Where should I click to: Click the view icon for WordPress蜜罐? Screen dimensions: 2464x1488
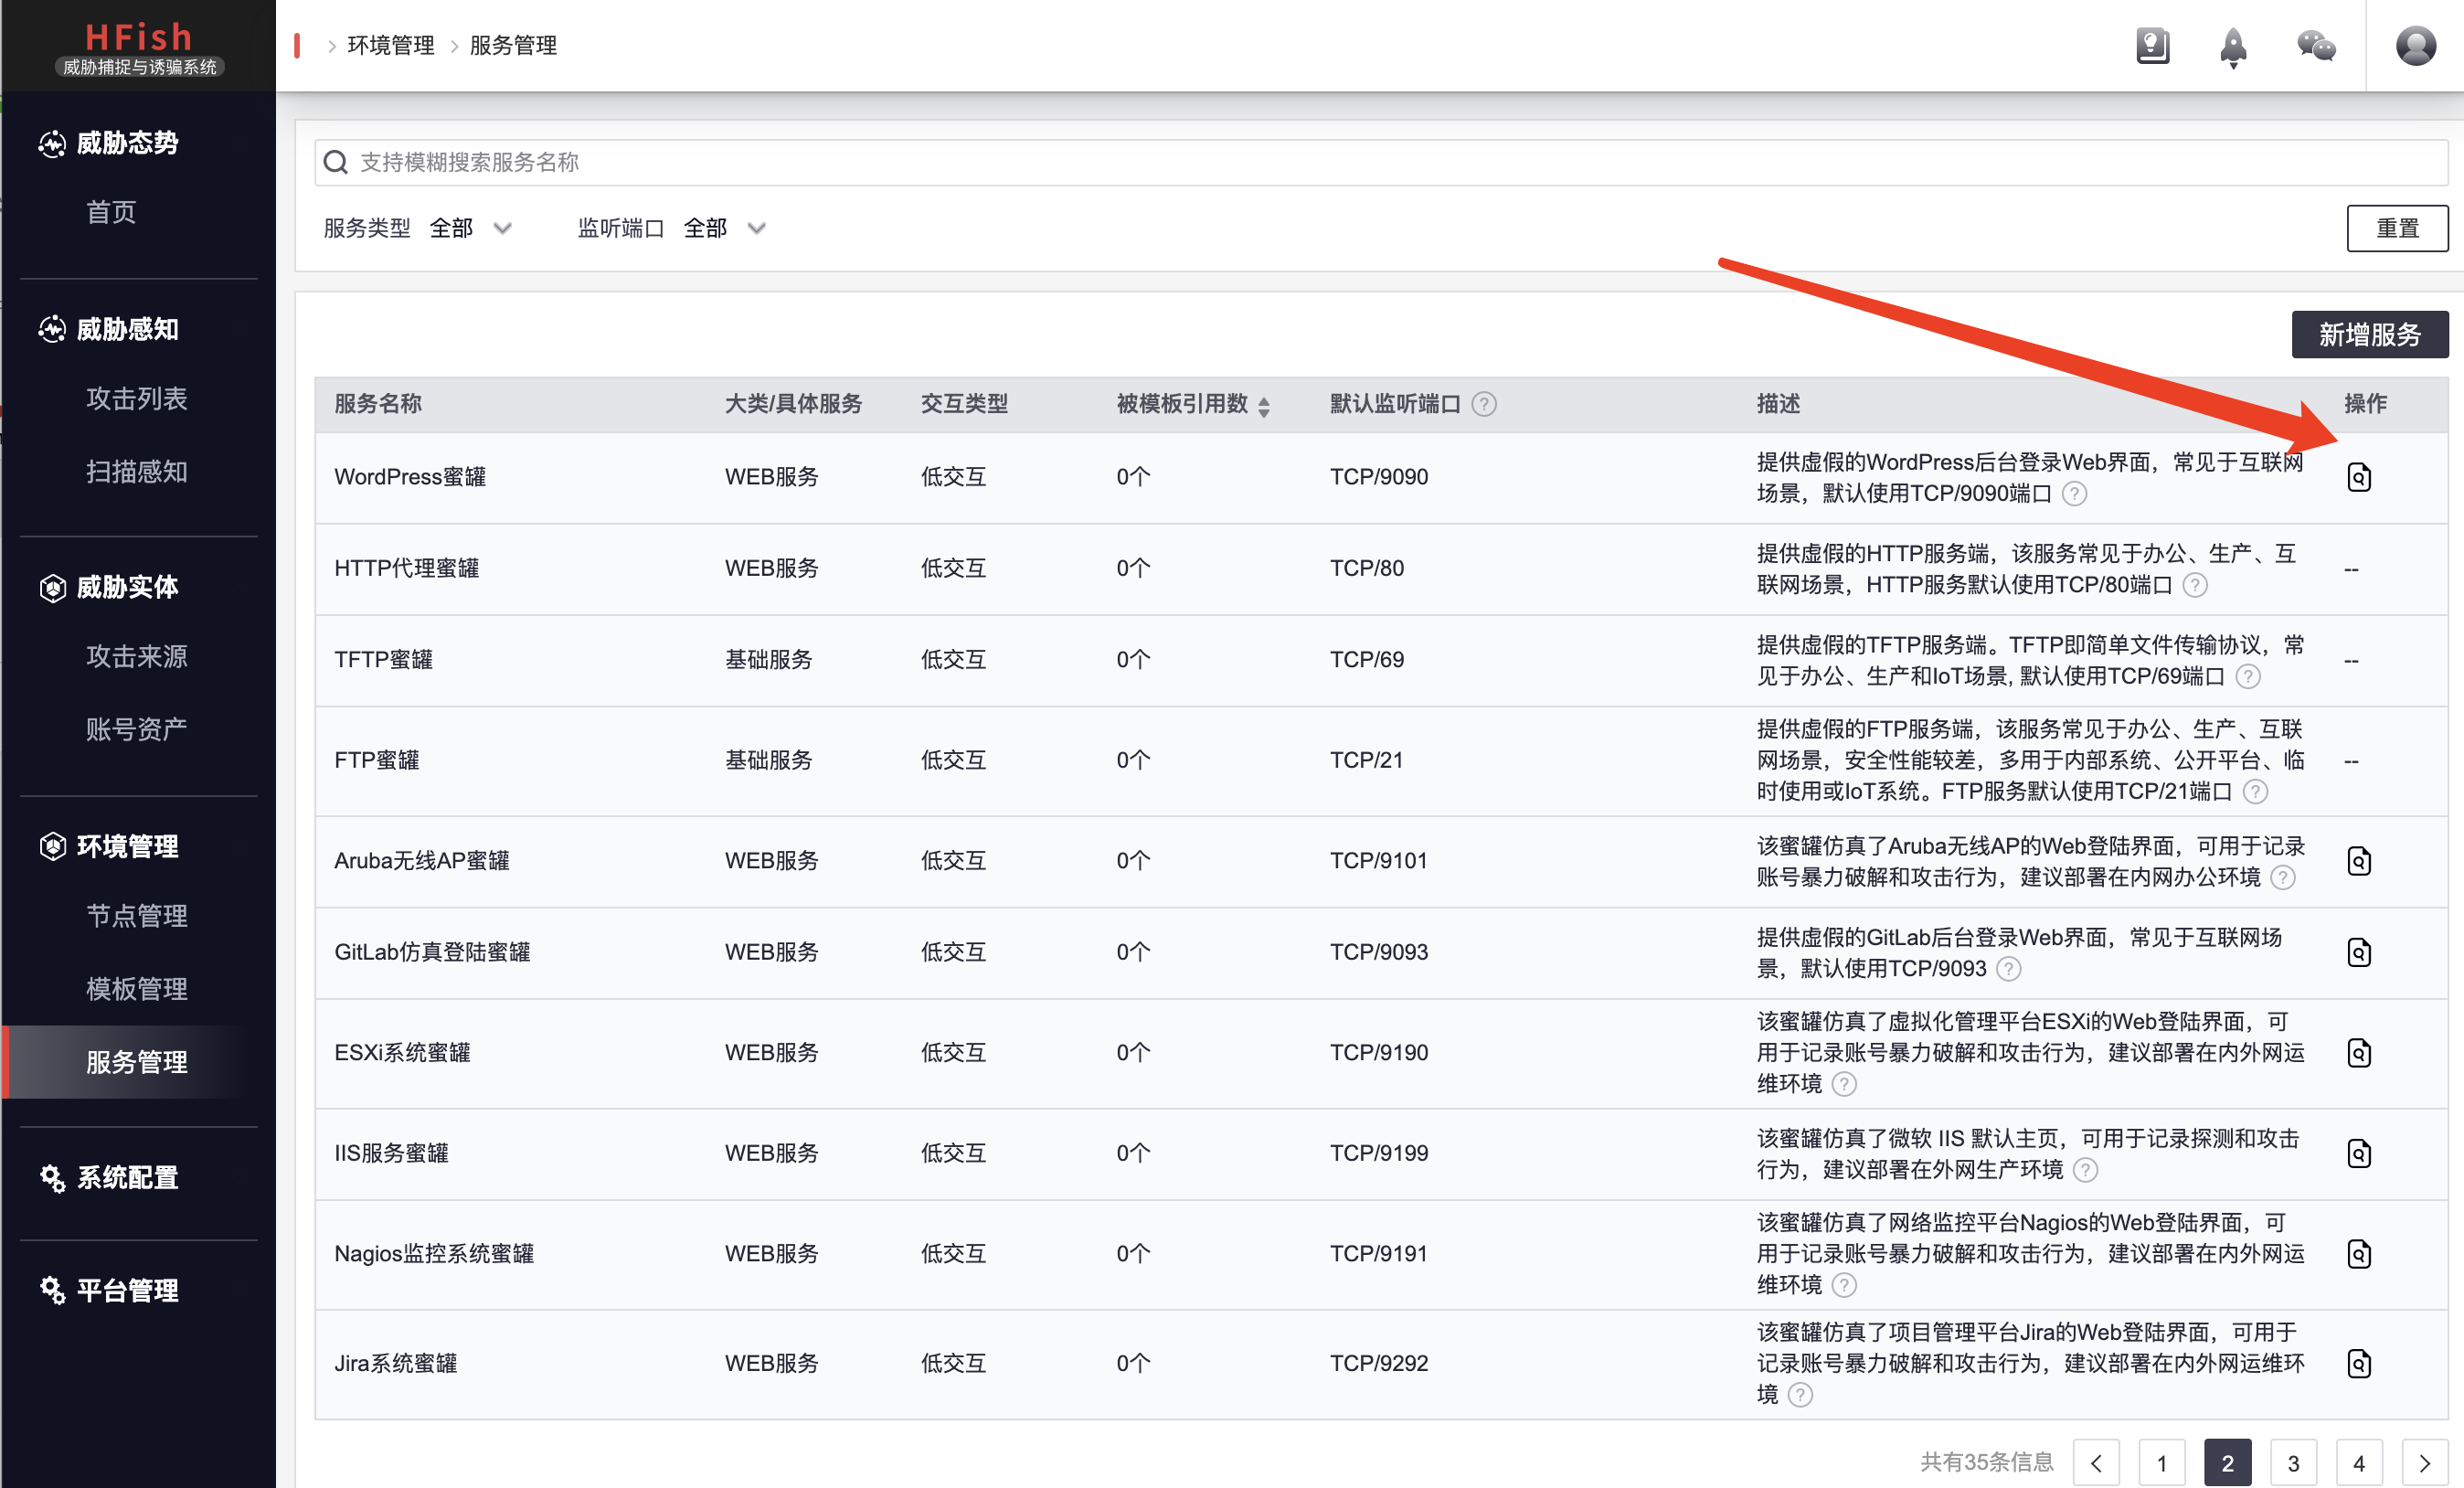[x=2358, y=477]
